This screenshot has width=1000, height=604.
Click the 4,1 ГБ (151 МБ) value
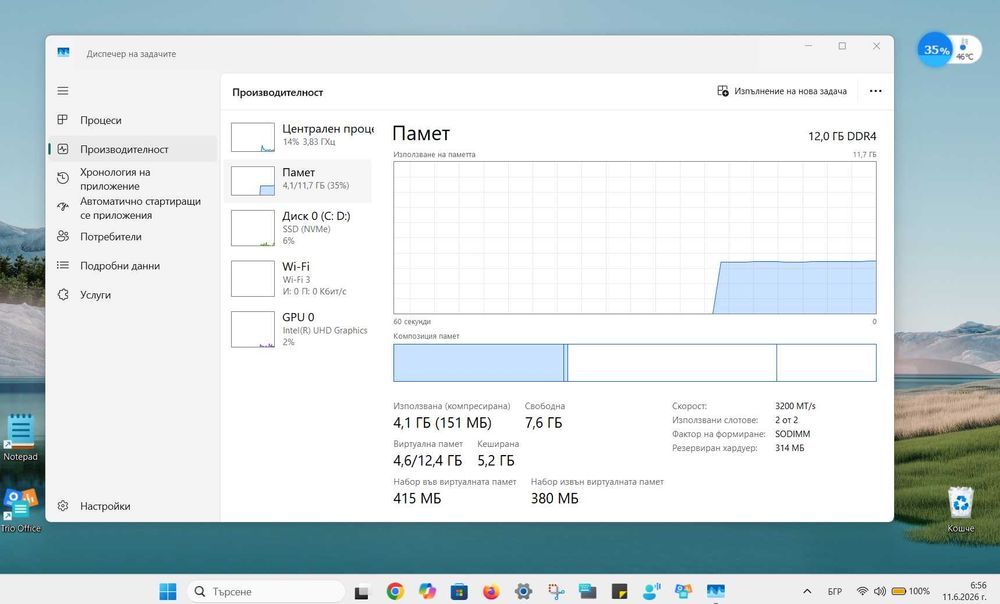442,423
